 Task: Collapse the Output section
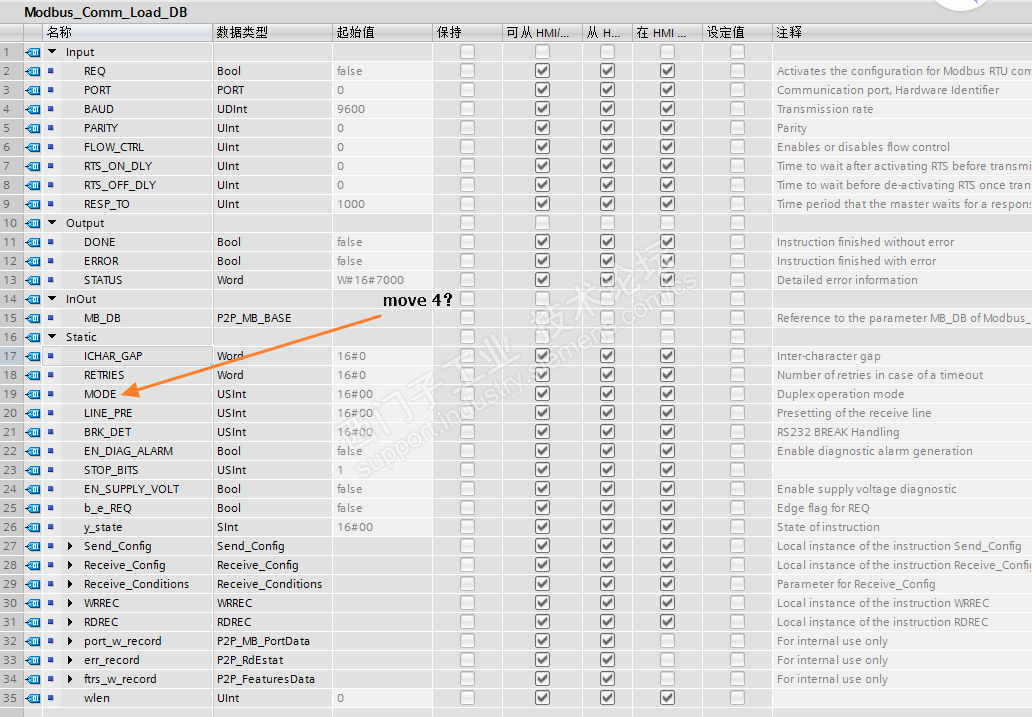[x=53, y=223]
